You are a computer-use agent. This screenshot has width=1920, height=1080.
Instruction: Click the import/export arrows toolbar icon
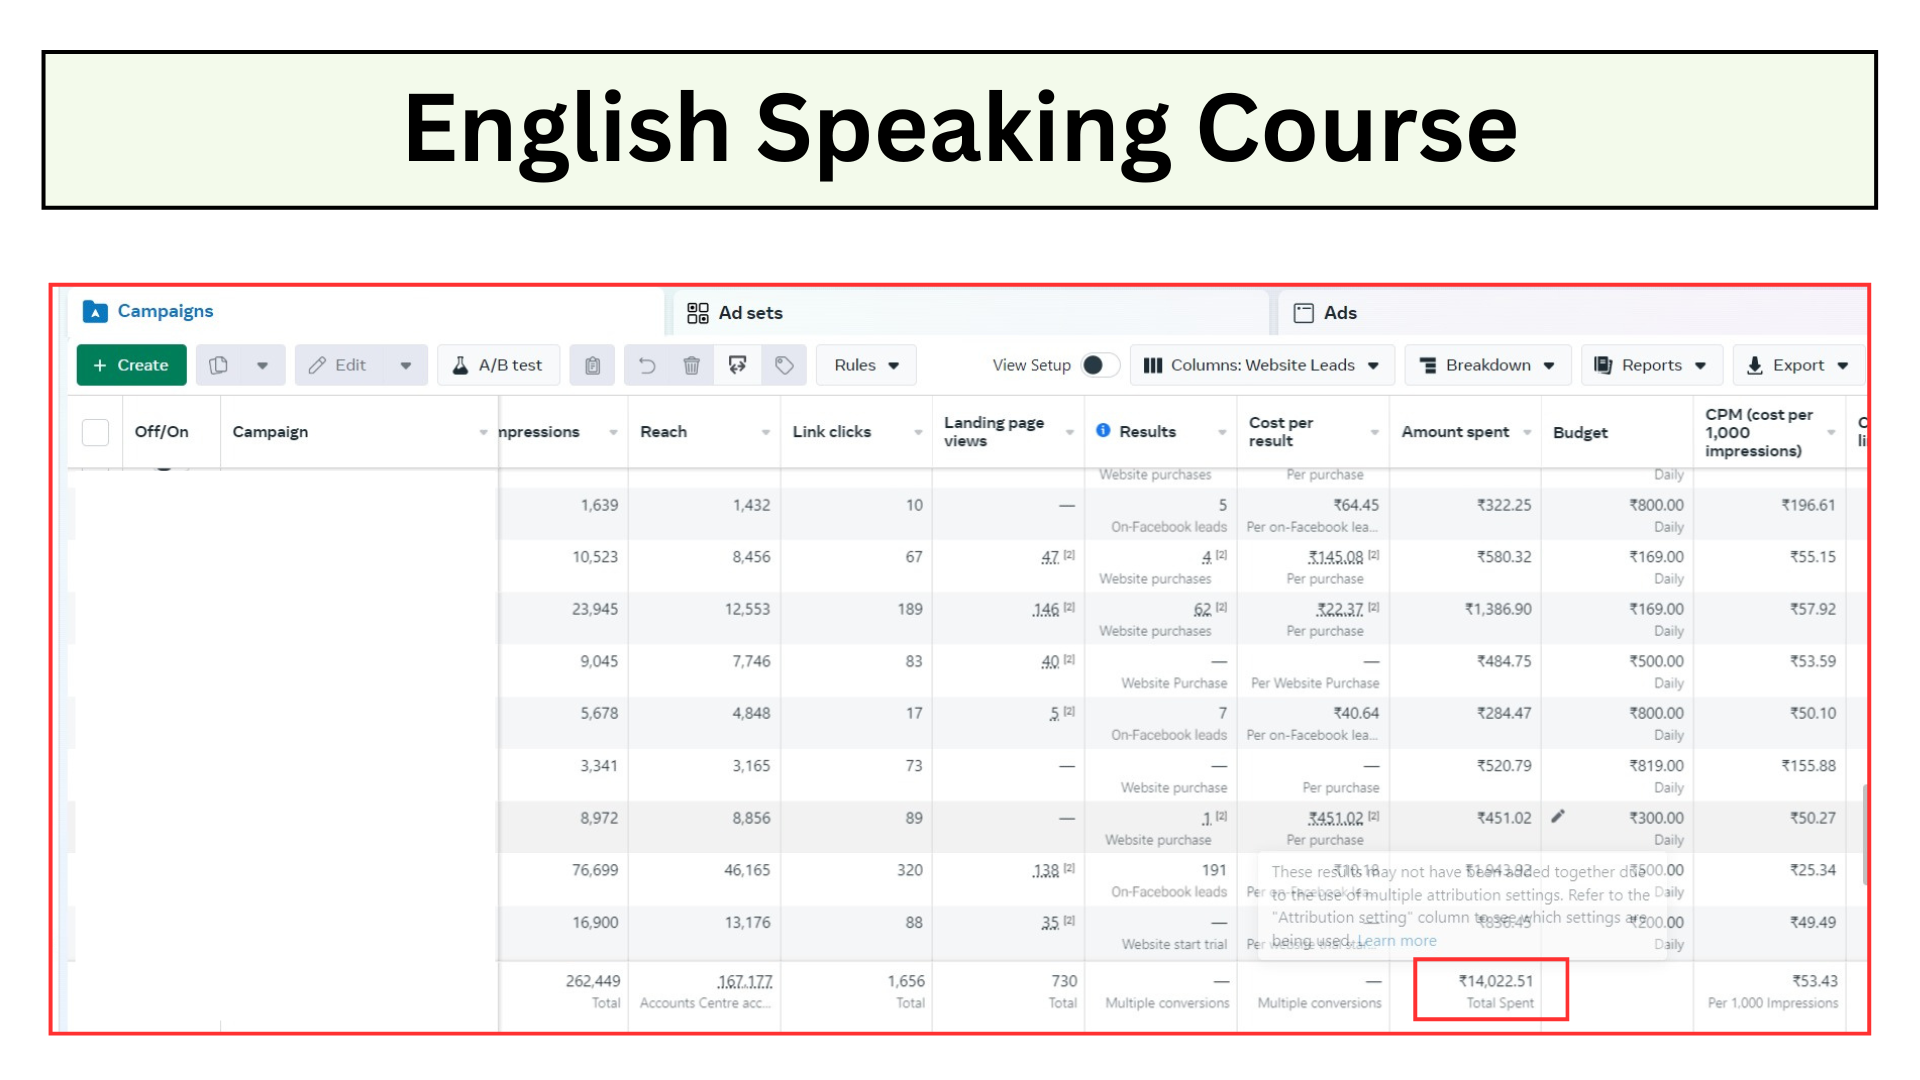coord(738,365)
